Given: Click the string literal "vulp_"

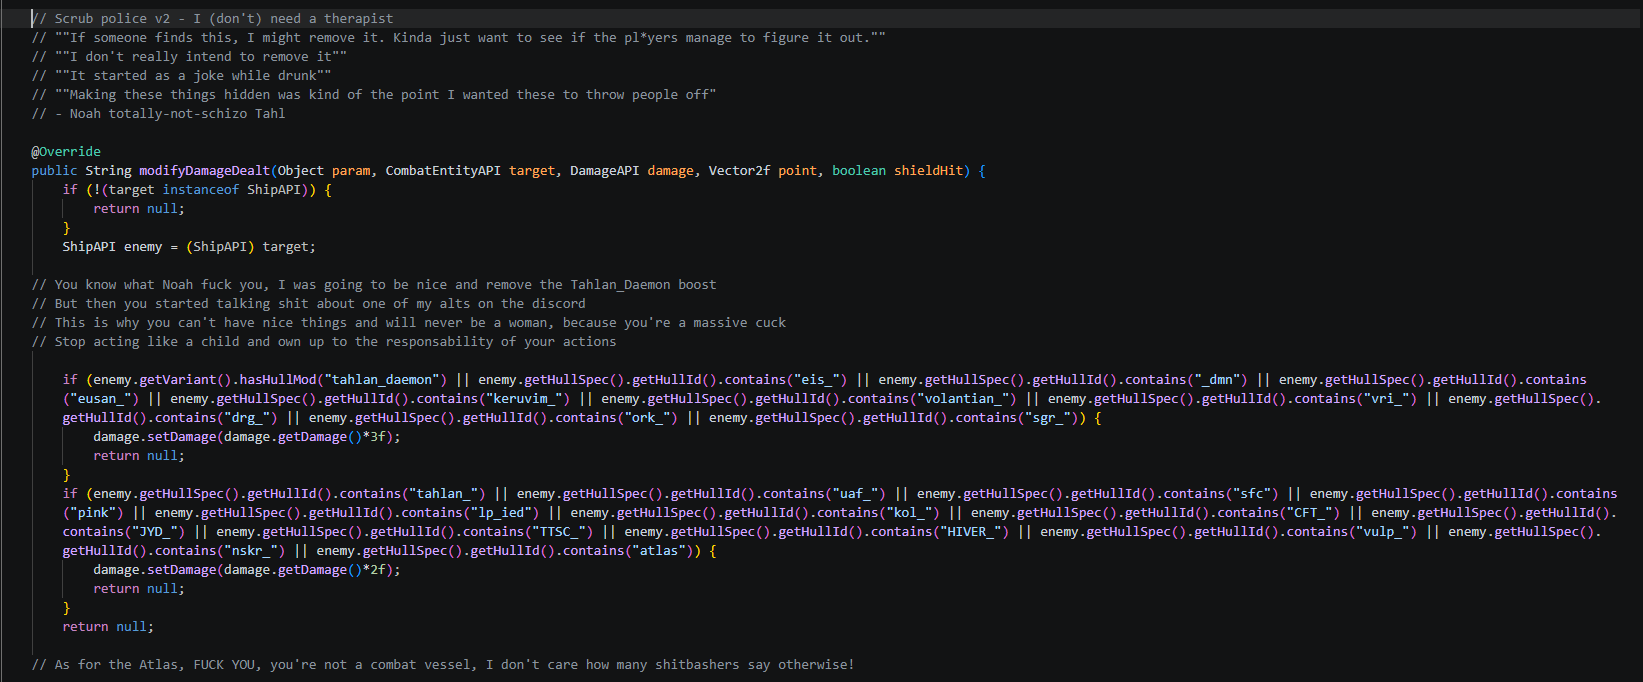Looking at the screenshot, I should pos(1382,531).
